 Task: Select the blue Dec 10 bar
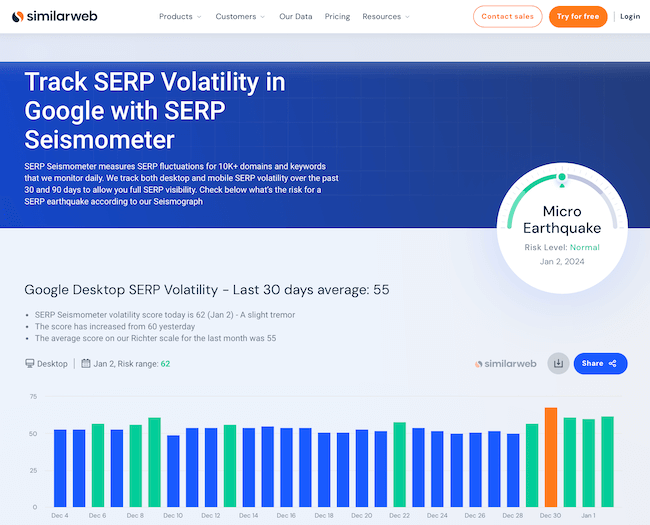tap(173, 471)
